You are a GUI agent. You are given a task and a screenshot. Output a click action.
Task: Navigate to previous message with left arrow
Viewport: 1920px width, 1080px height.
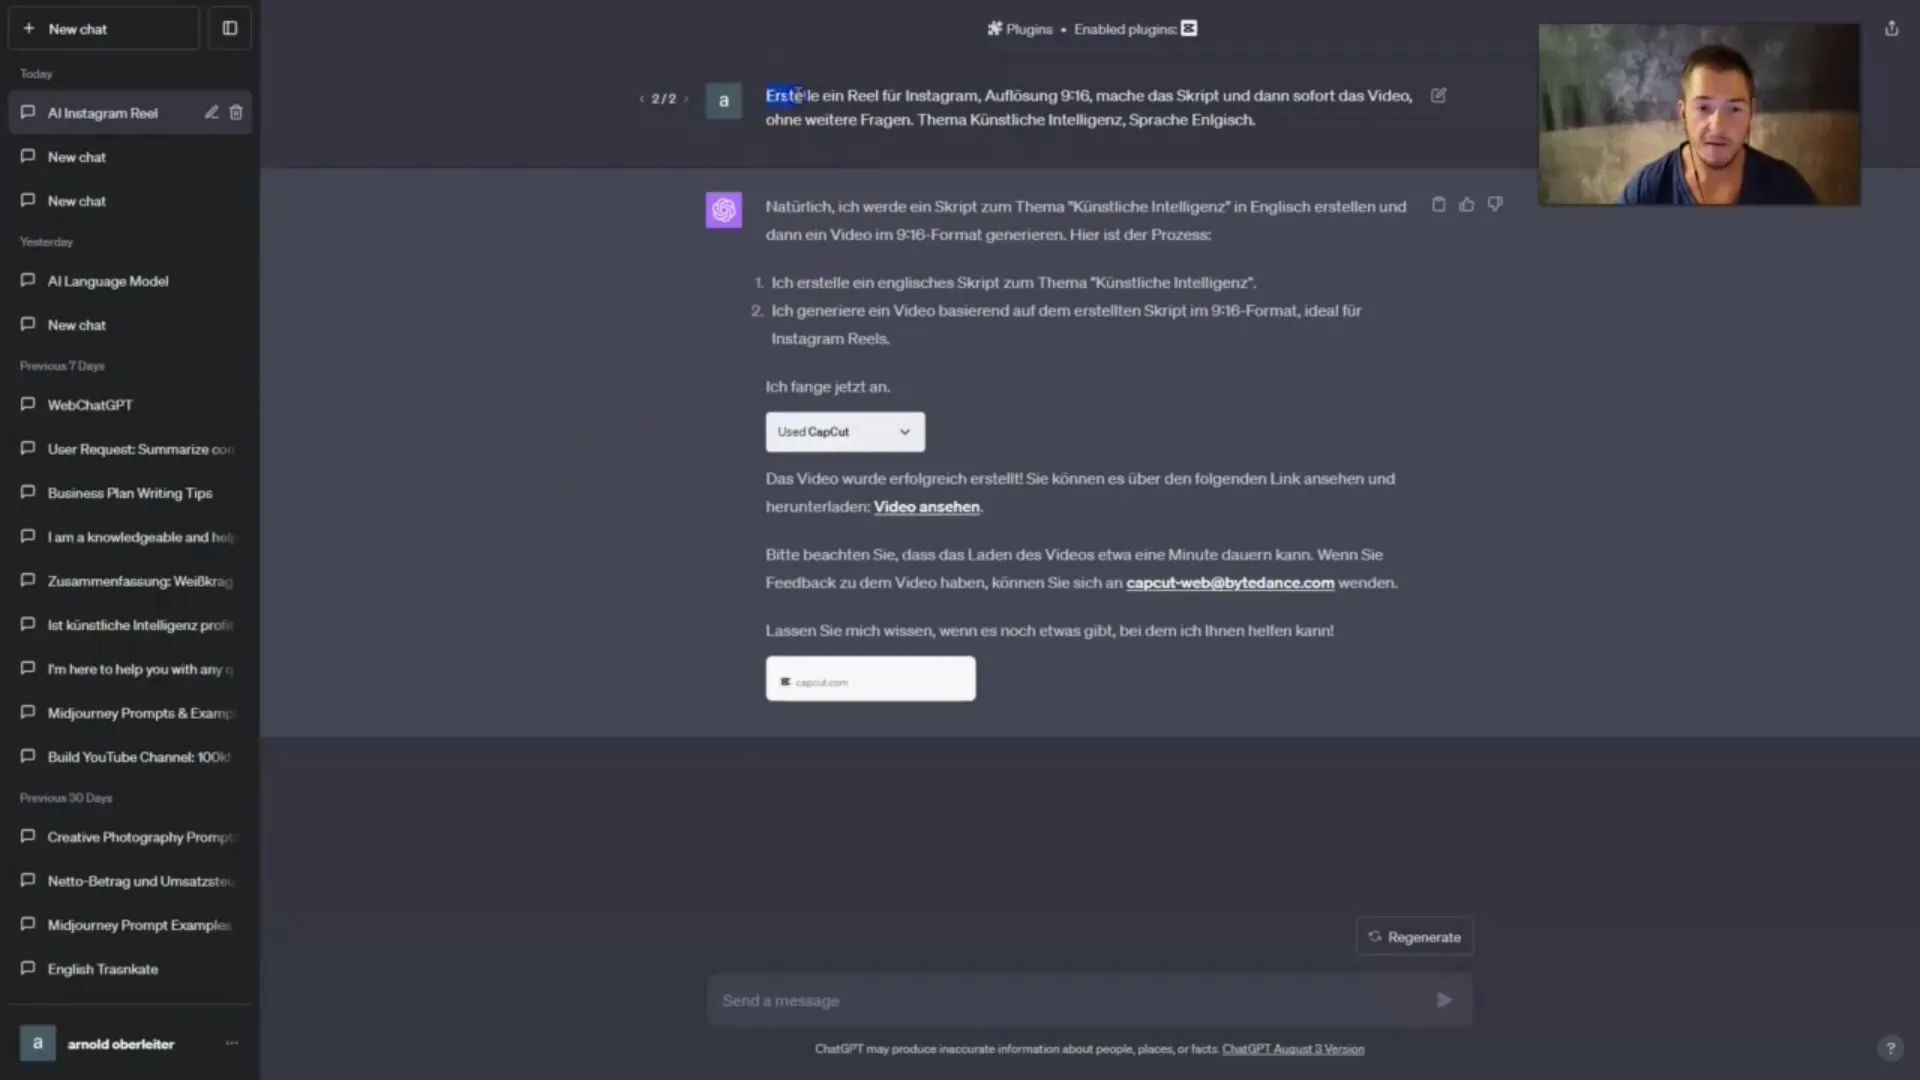coord(641,96)
